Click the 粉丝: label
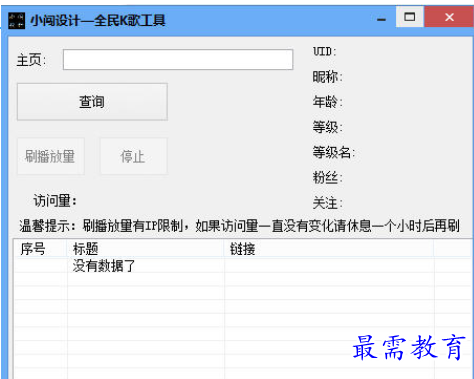The height and width of the screenshot is (379, 474). [328, 177]
